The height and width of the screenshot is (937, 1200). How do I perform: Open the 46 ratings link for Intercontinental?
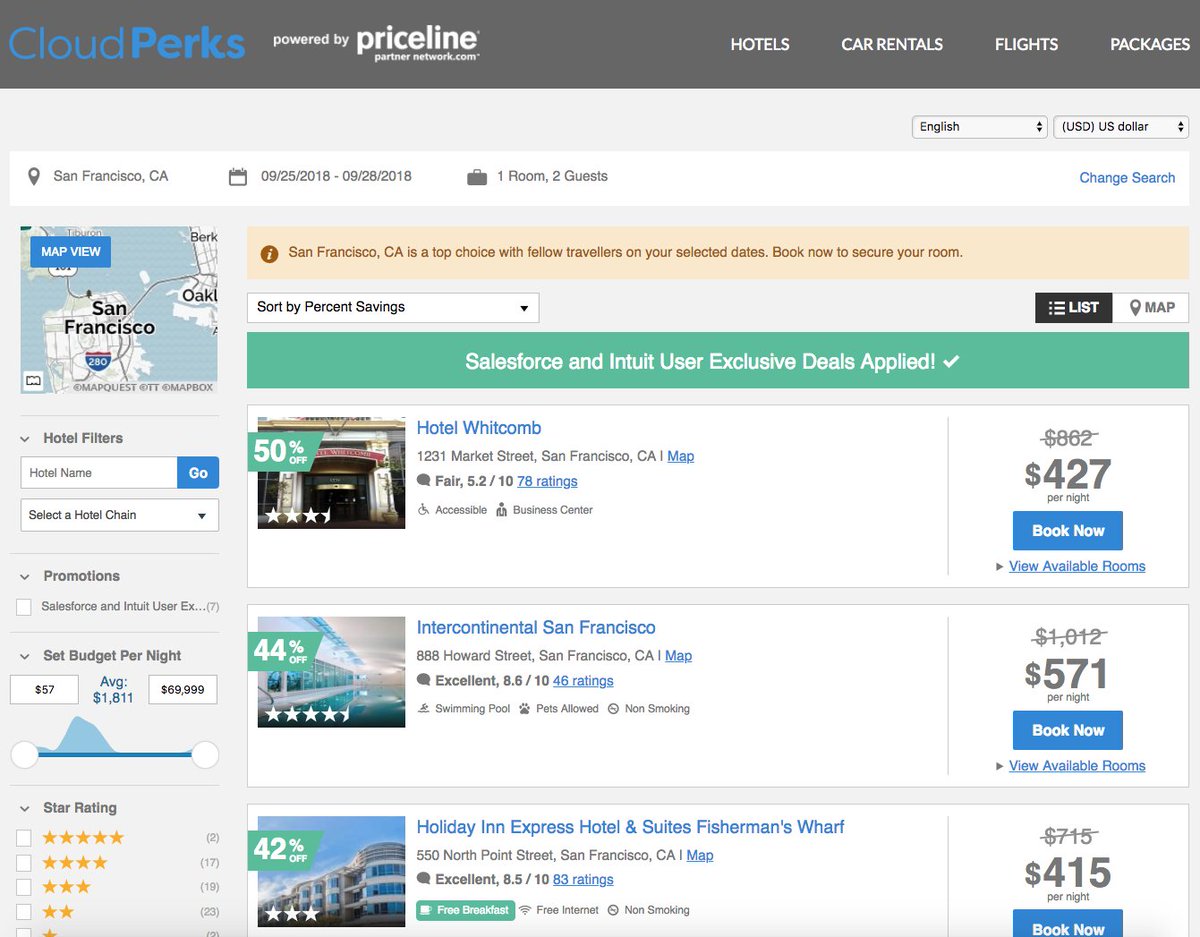pos(583,681)
